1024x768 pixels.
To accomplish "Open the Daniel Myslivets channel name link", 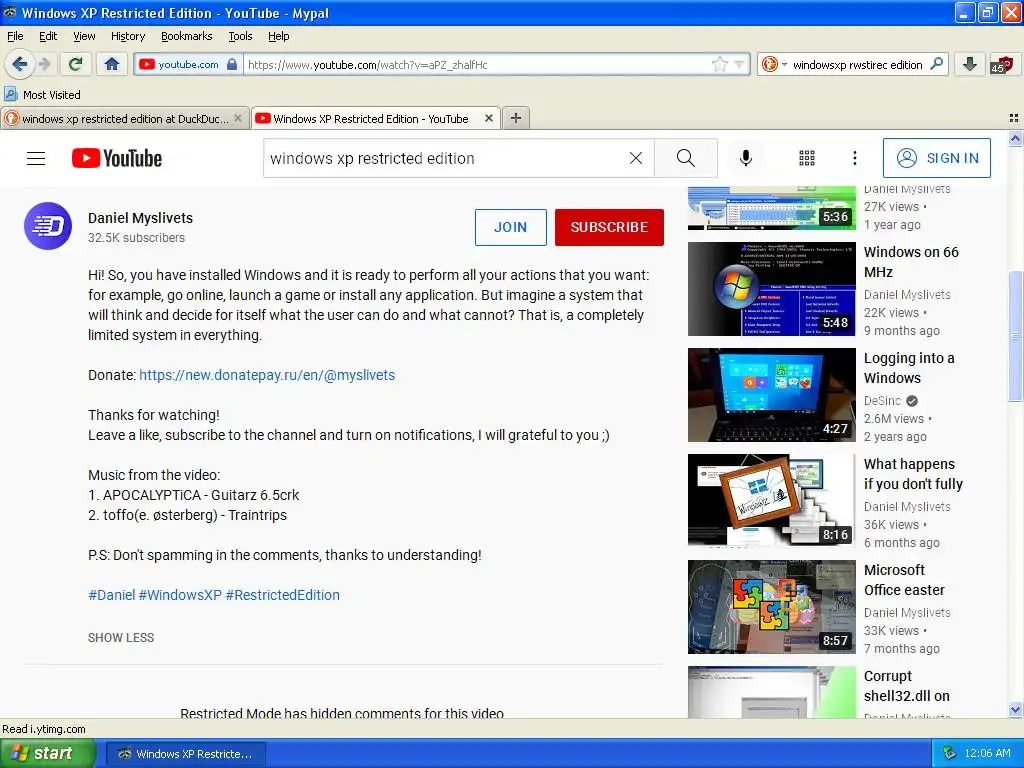I will point(140,218).
